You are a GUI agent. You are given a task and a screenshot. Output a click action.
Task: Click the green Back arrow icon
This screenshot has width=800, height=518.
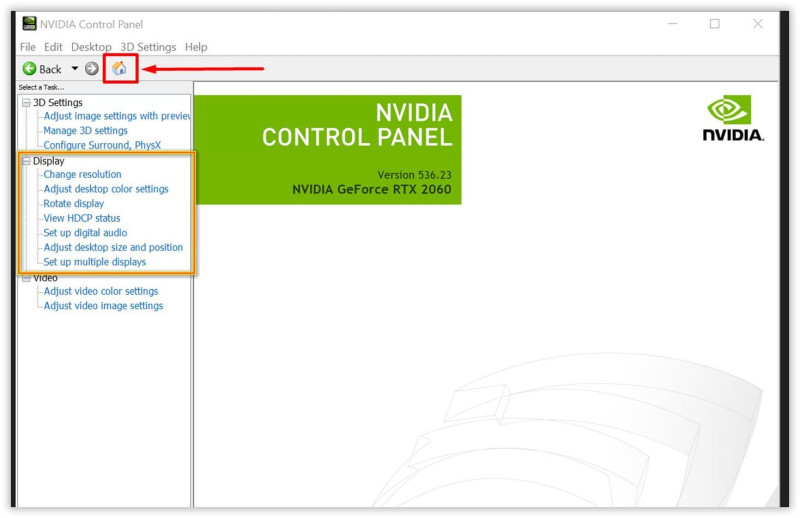coord(30,69)
